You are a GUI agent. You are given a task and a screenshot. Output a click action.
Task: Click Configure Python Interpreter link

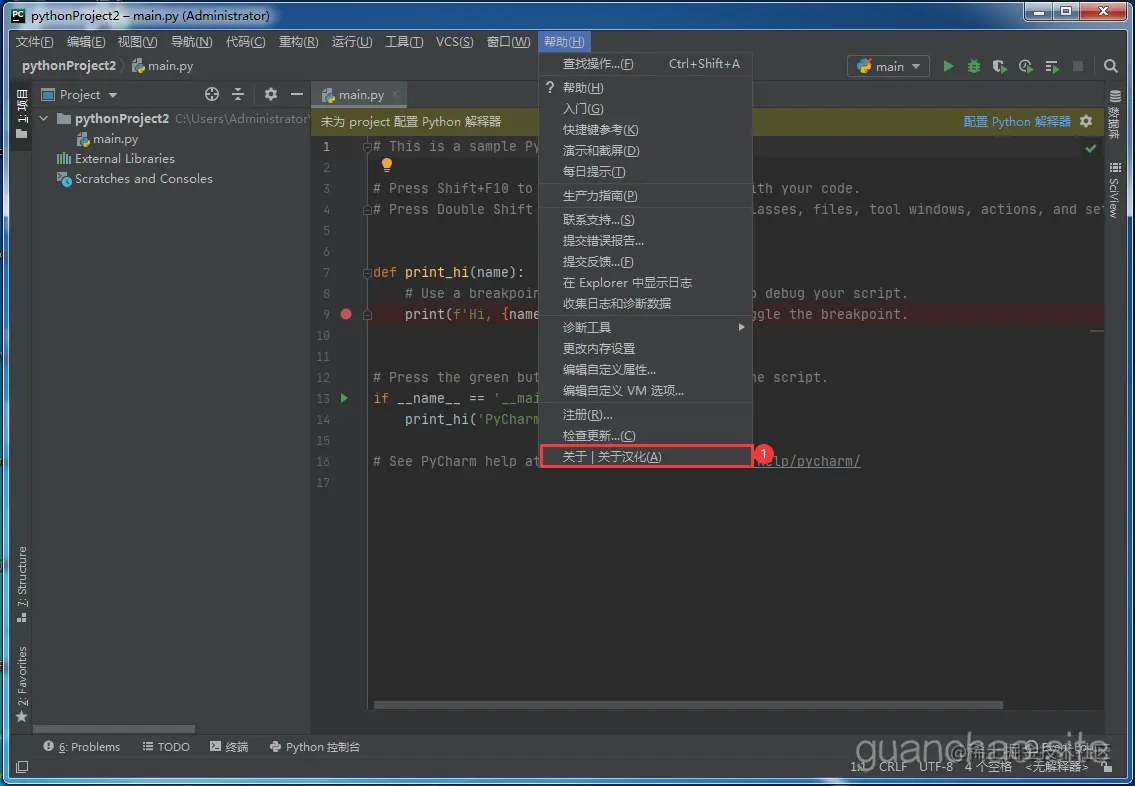pos(1016,121)
